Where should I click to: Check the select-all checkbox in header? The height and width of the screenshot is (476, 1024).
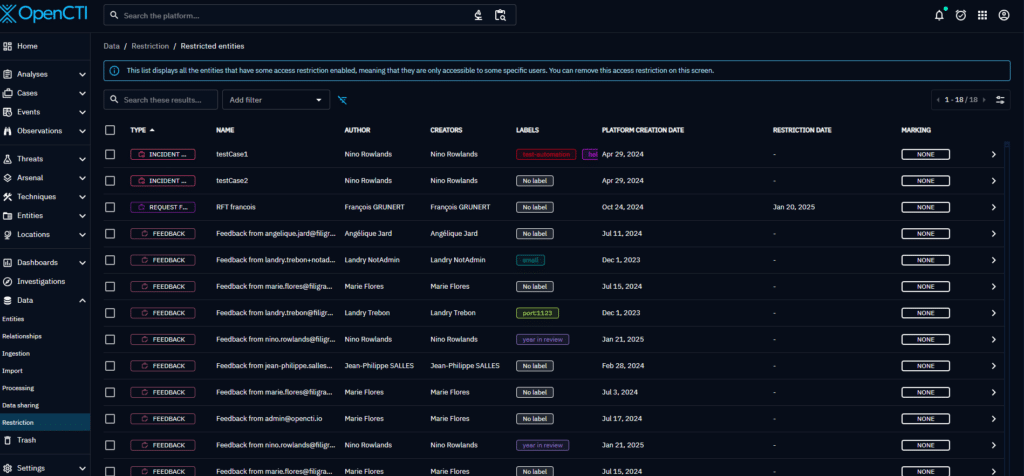click(110, 130)
